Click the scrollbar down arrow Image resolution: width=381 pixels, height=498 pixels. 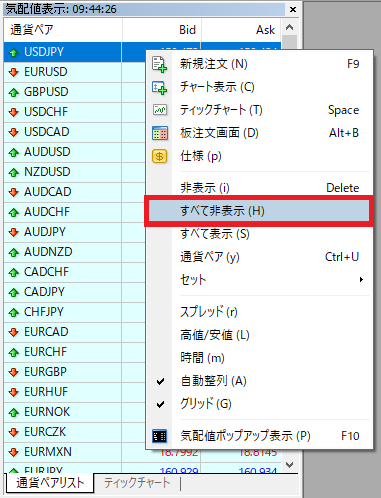(x=290, y=464)
